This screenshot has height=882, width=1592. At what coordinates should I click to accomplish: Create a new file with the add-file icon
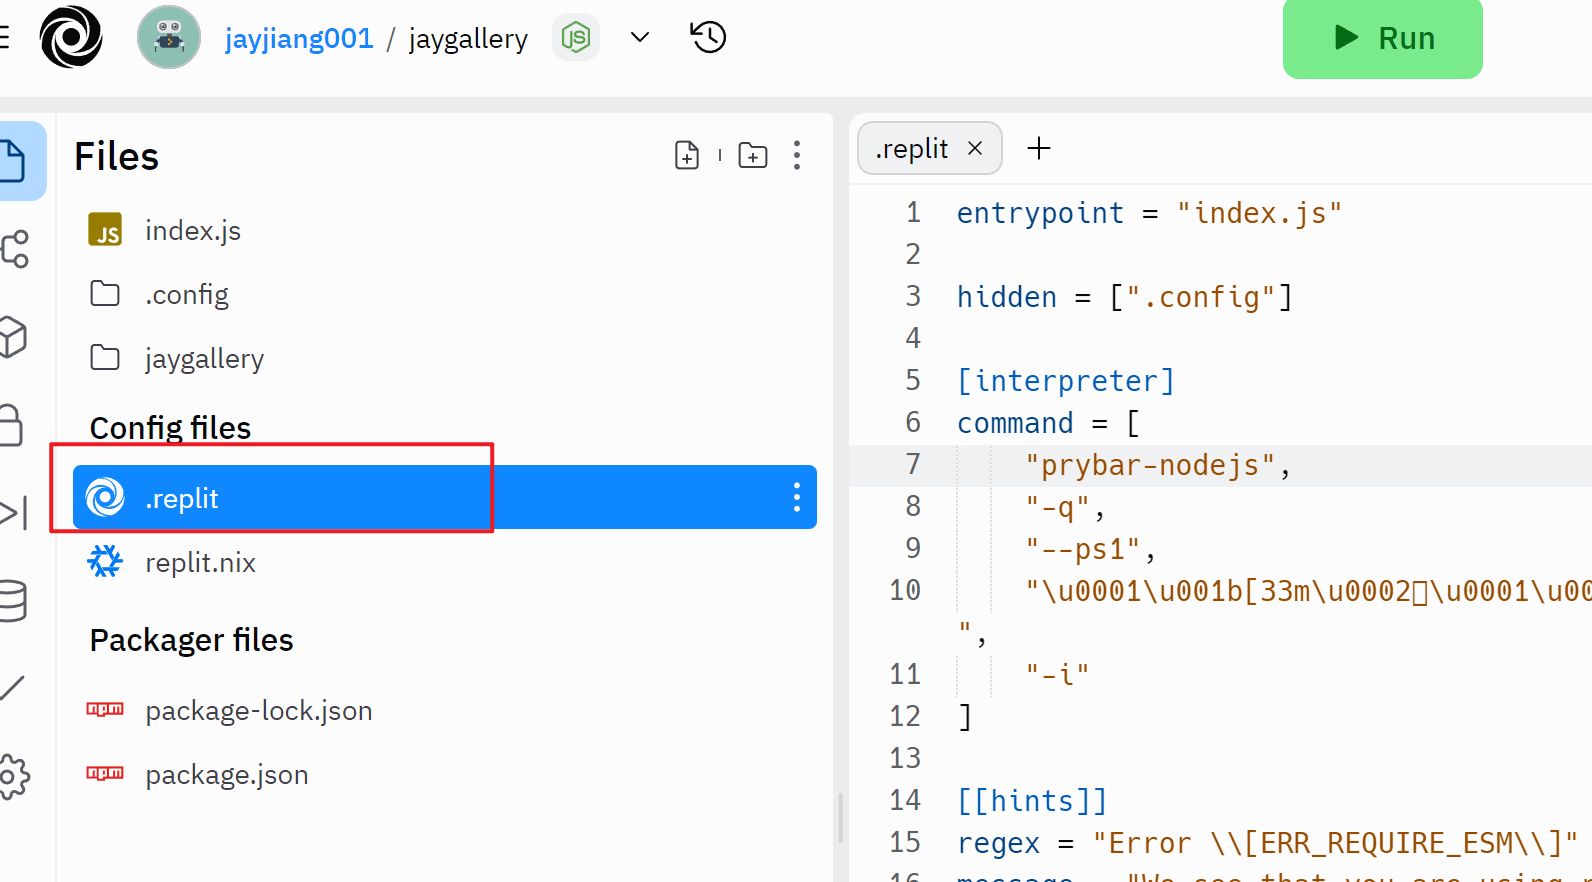coord(687,155)
